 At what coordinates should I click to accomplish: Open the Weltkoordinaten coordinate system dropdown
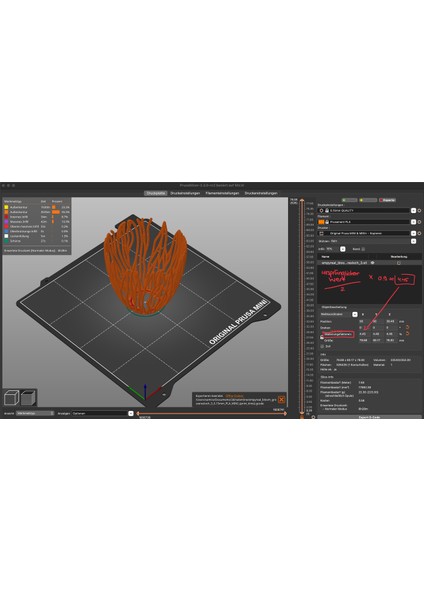355,314
